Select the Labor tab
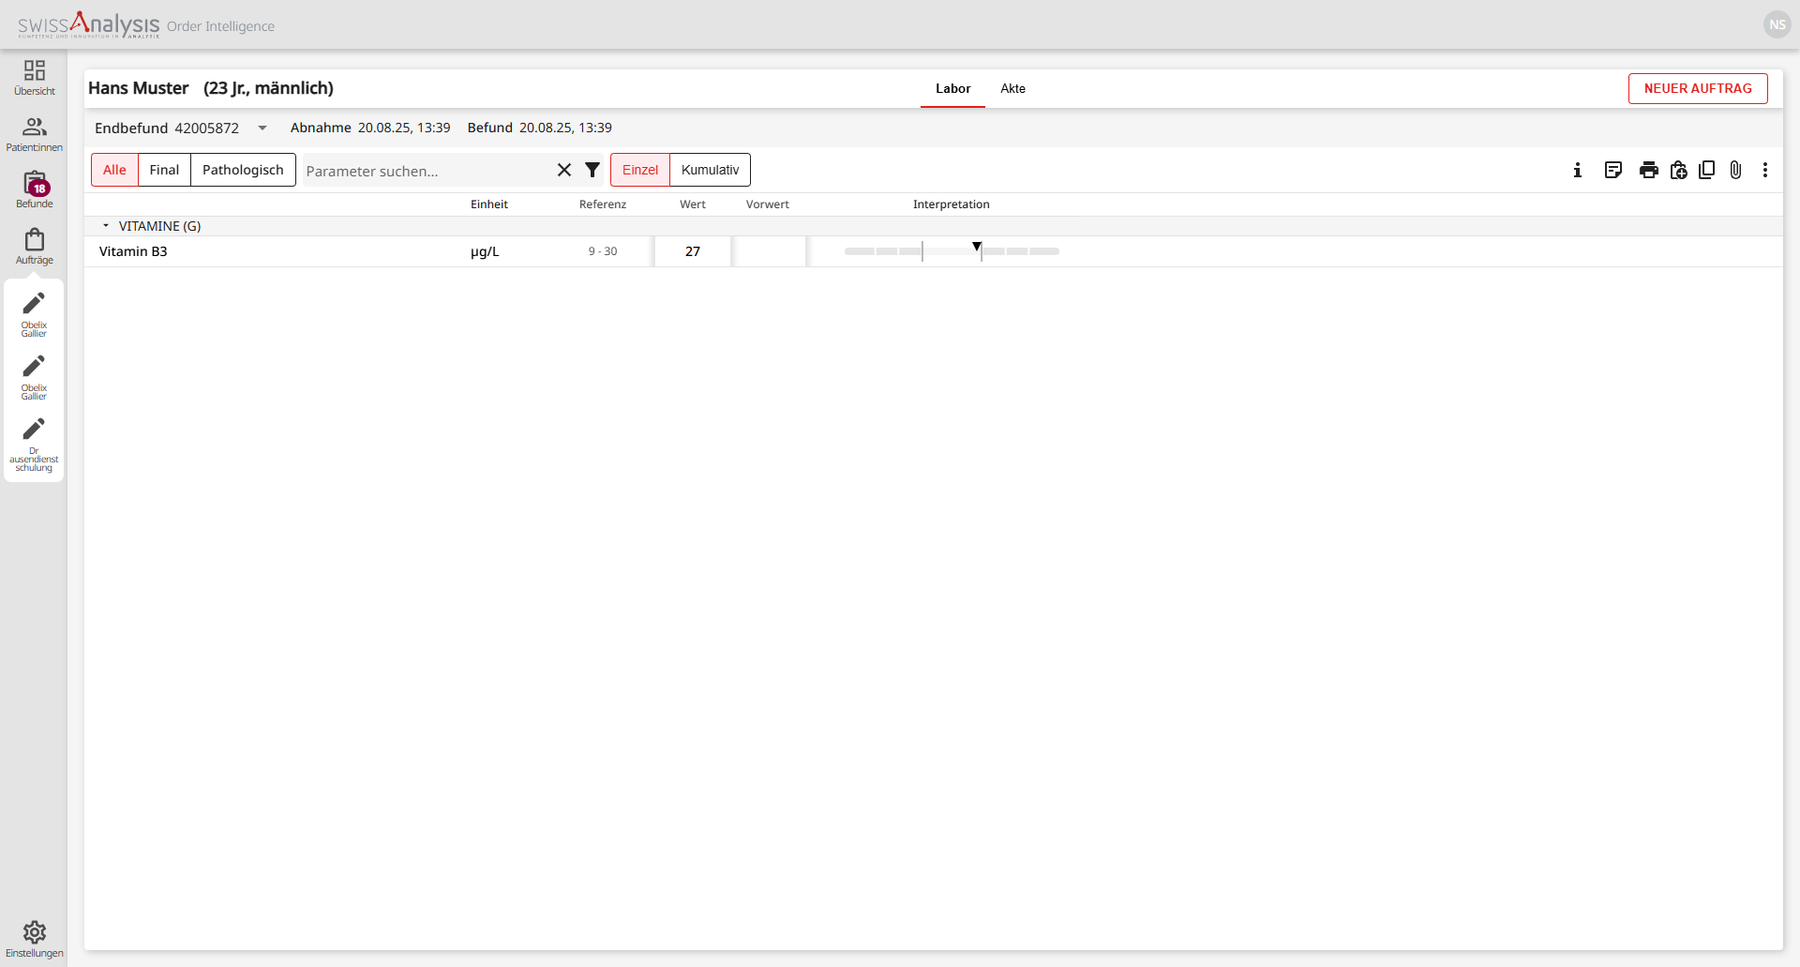 click(952, 88)
